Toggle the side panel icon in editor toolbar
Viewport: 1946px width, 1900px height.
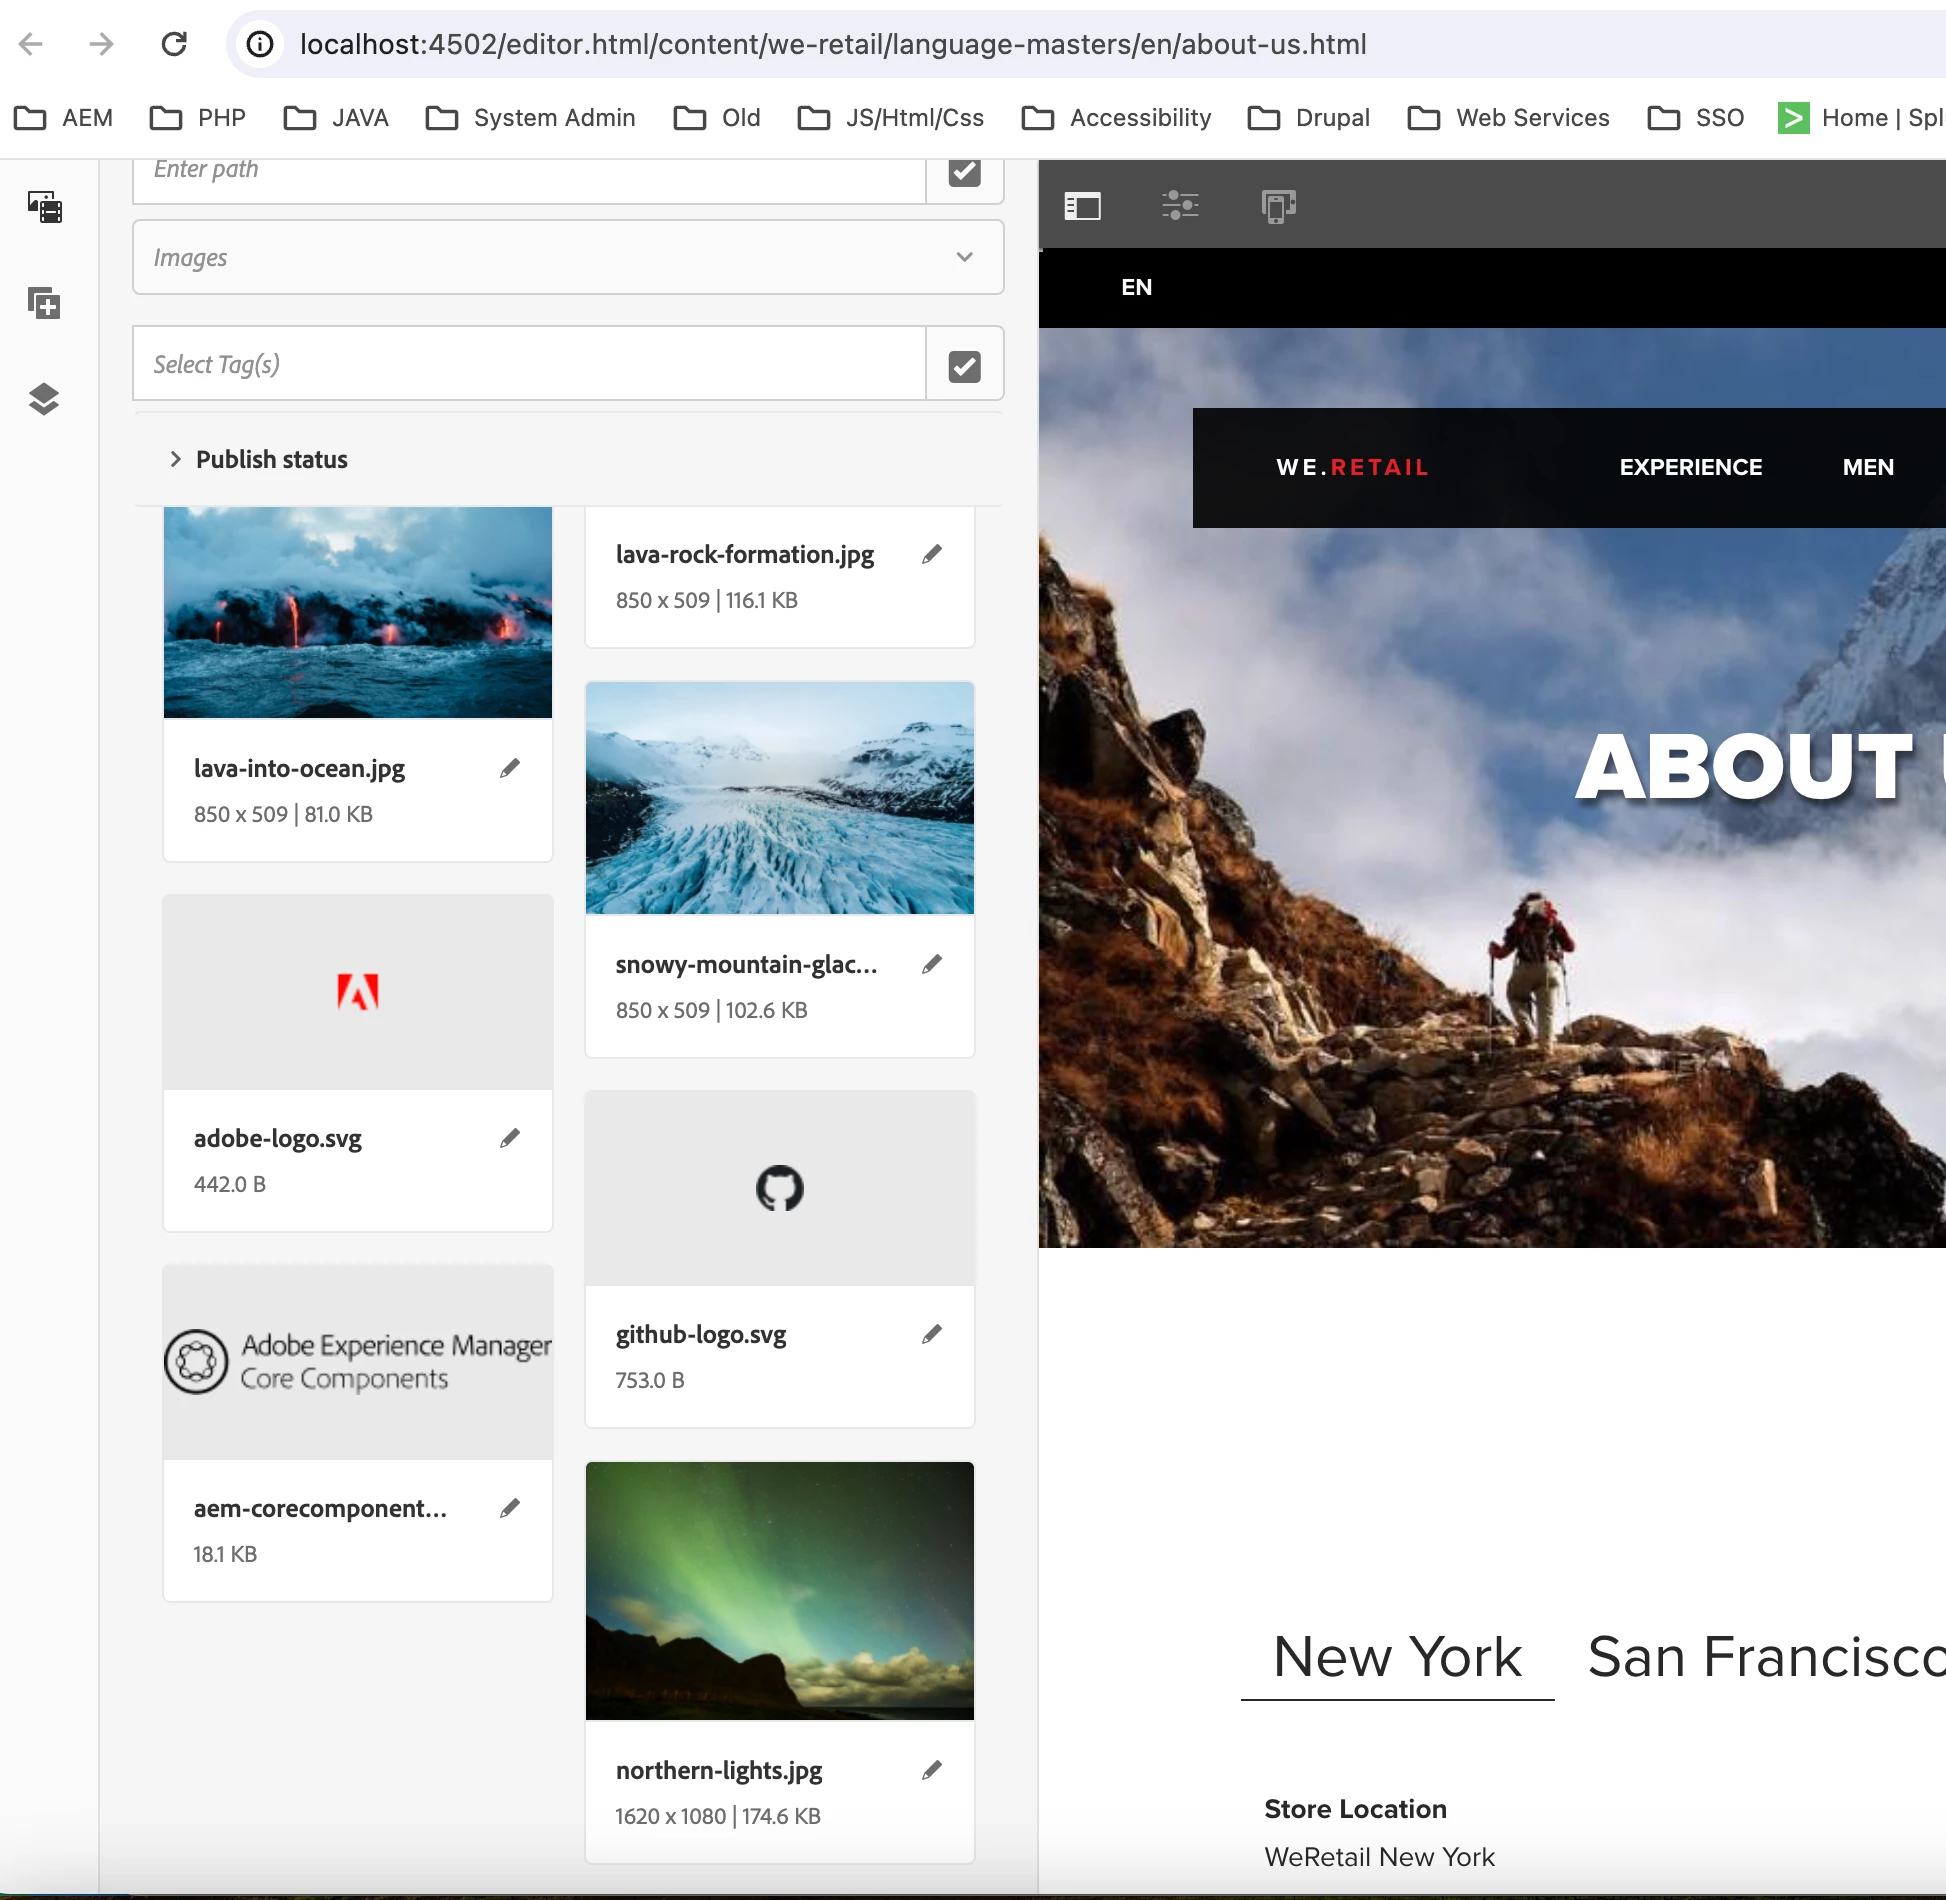pyautogui.click(x=1082, y=206)
